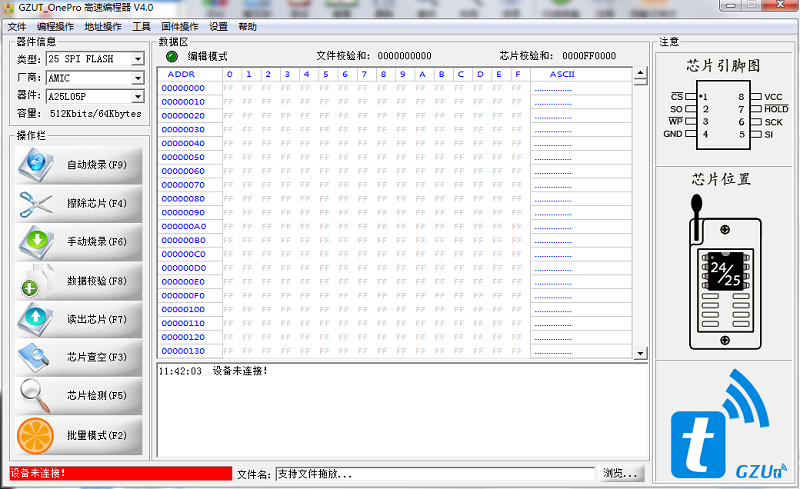Image resolution: width=800 pixels, height=489 pixels.
Task: Open the 固件操作 menu
Action: tap(180, 27)
